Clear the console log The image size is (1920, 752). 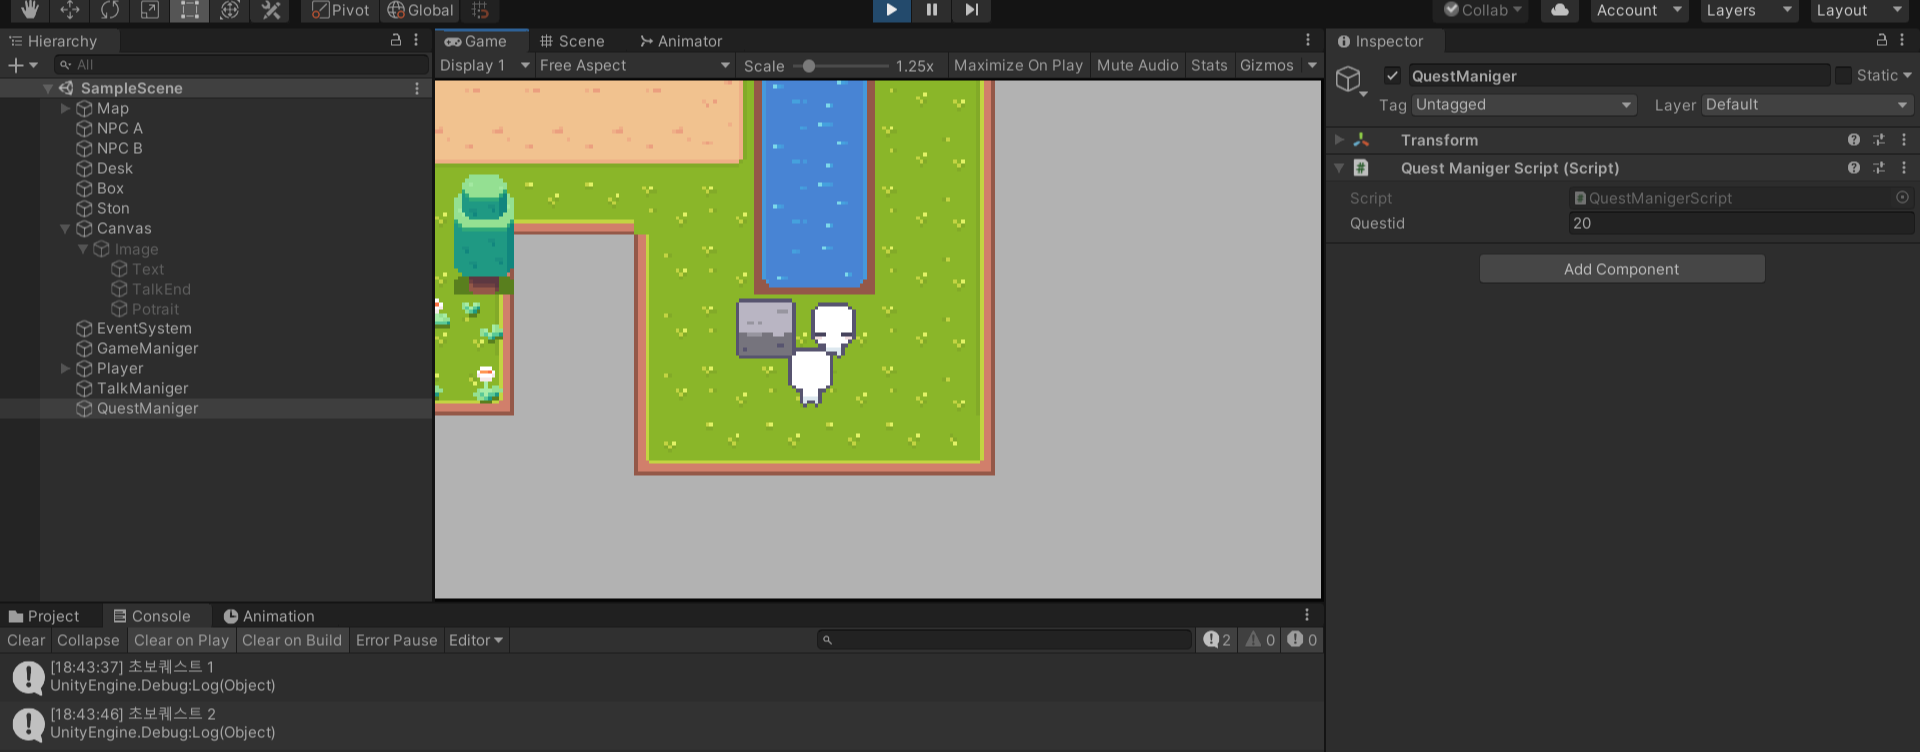(26, 640)
